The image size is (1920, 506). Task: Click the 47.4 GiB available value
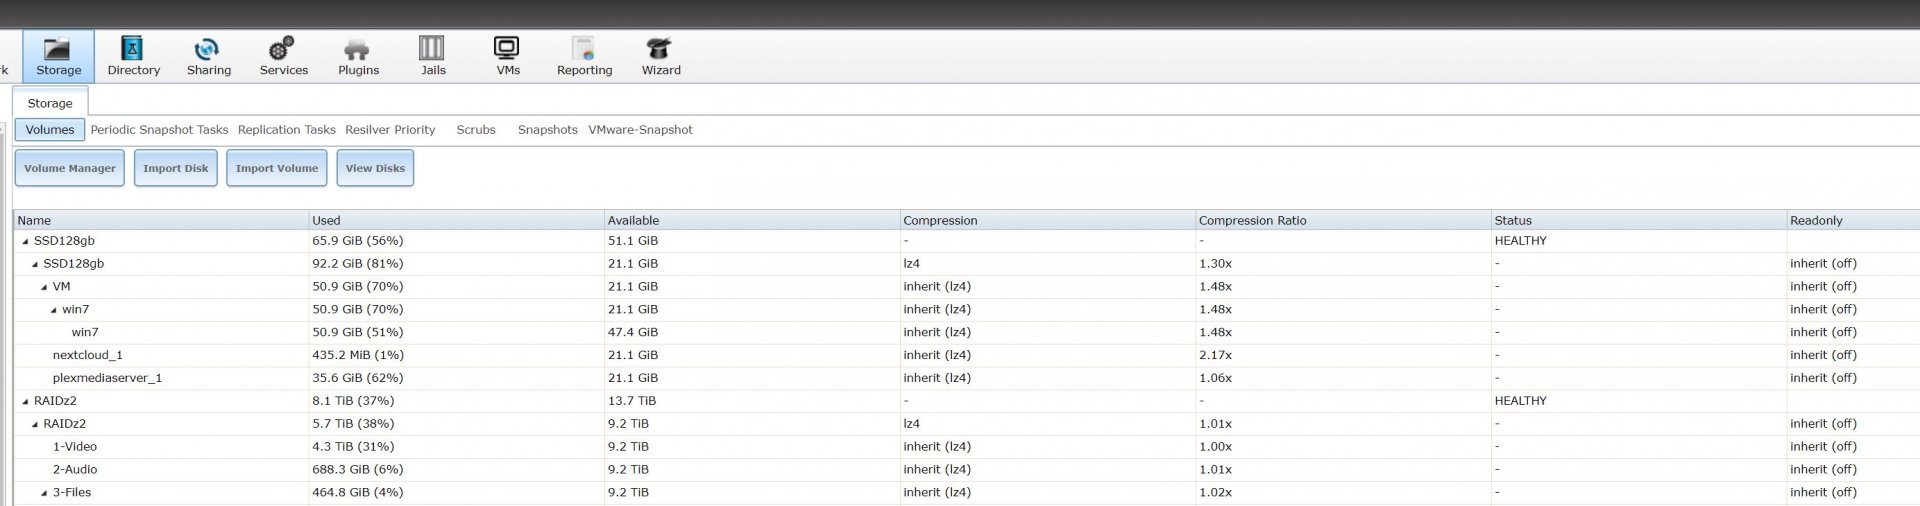(632, 332)
